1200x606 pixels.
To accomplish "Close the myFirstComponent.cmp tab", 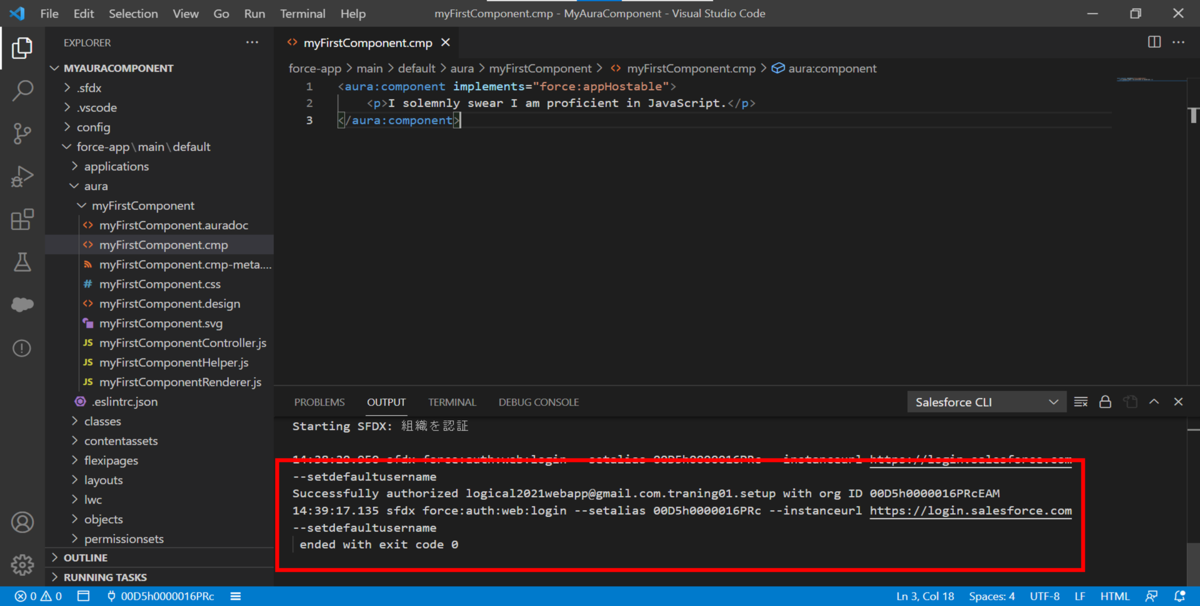I will tap(445, 43).
